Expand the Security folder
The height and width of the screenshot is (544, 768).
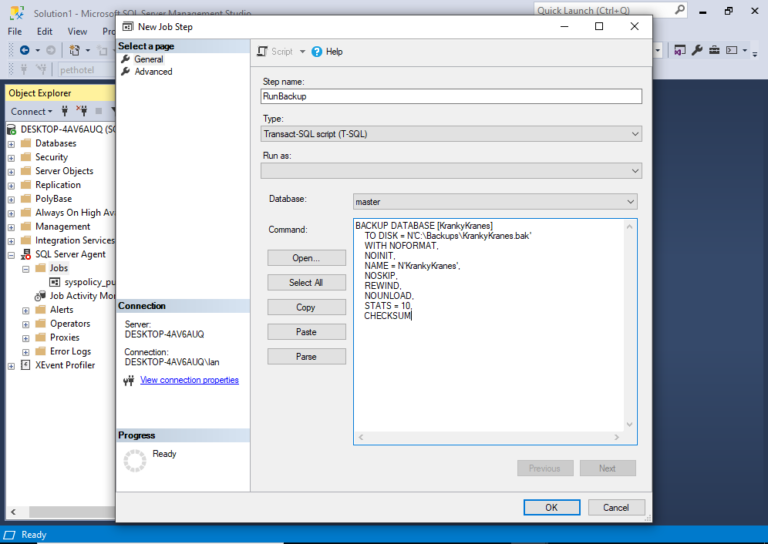coord(11,158)
